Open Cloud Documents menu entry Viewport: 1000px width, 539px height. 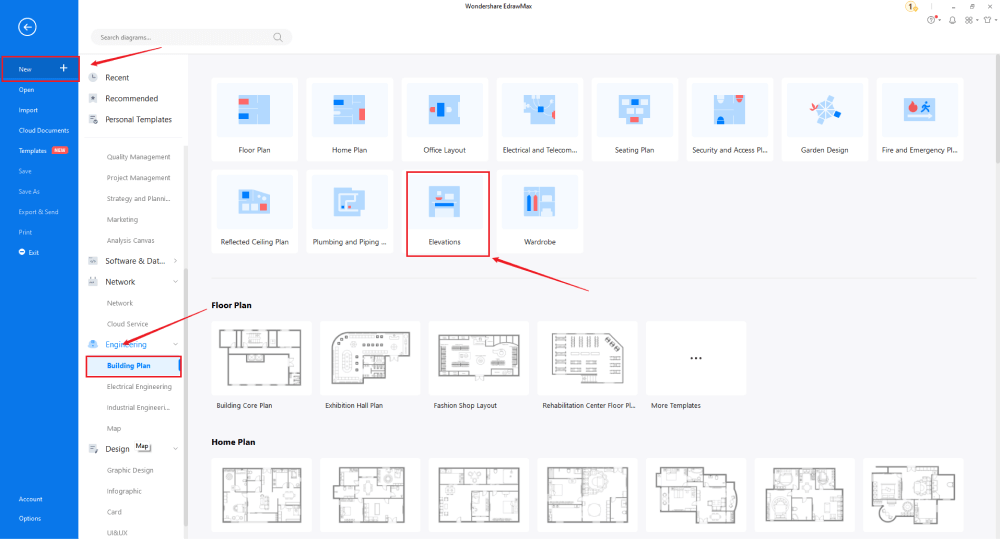[44, 131]
